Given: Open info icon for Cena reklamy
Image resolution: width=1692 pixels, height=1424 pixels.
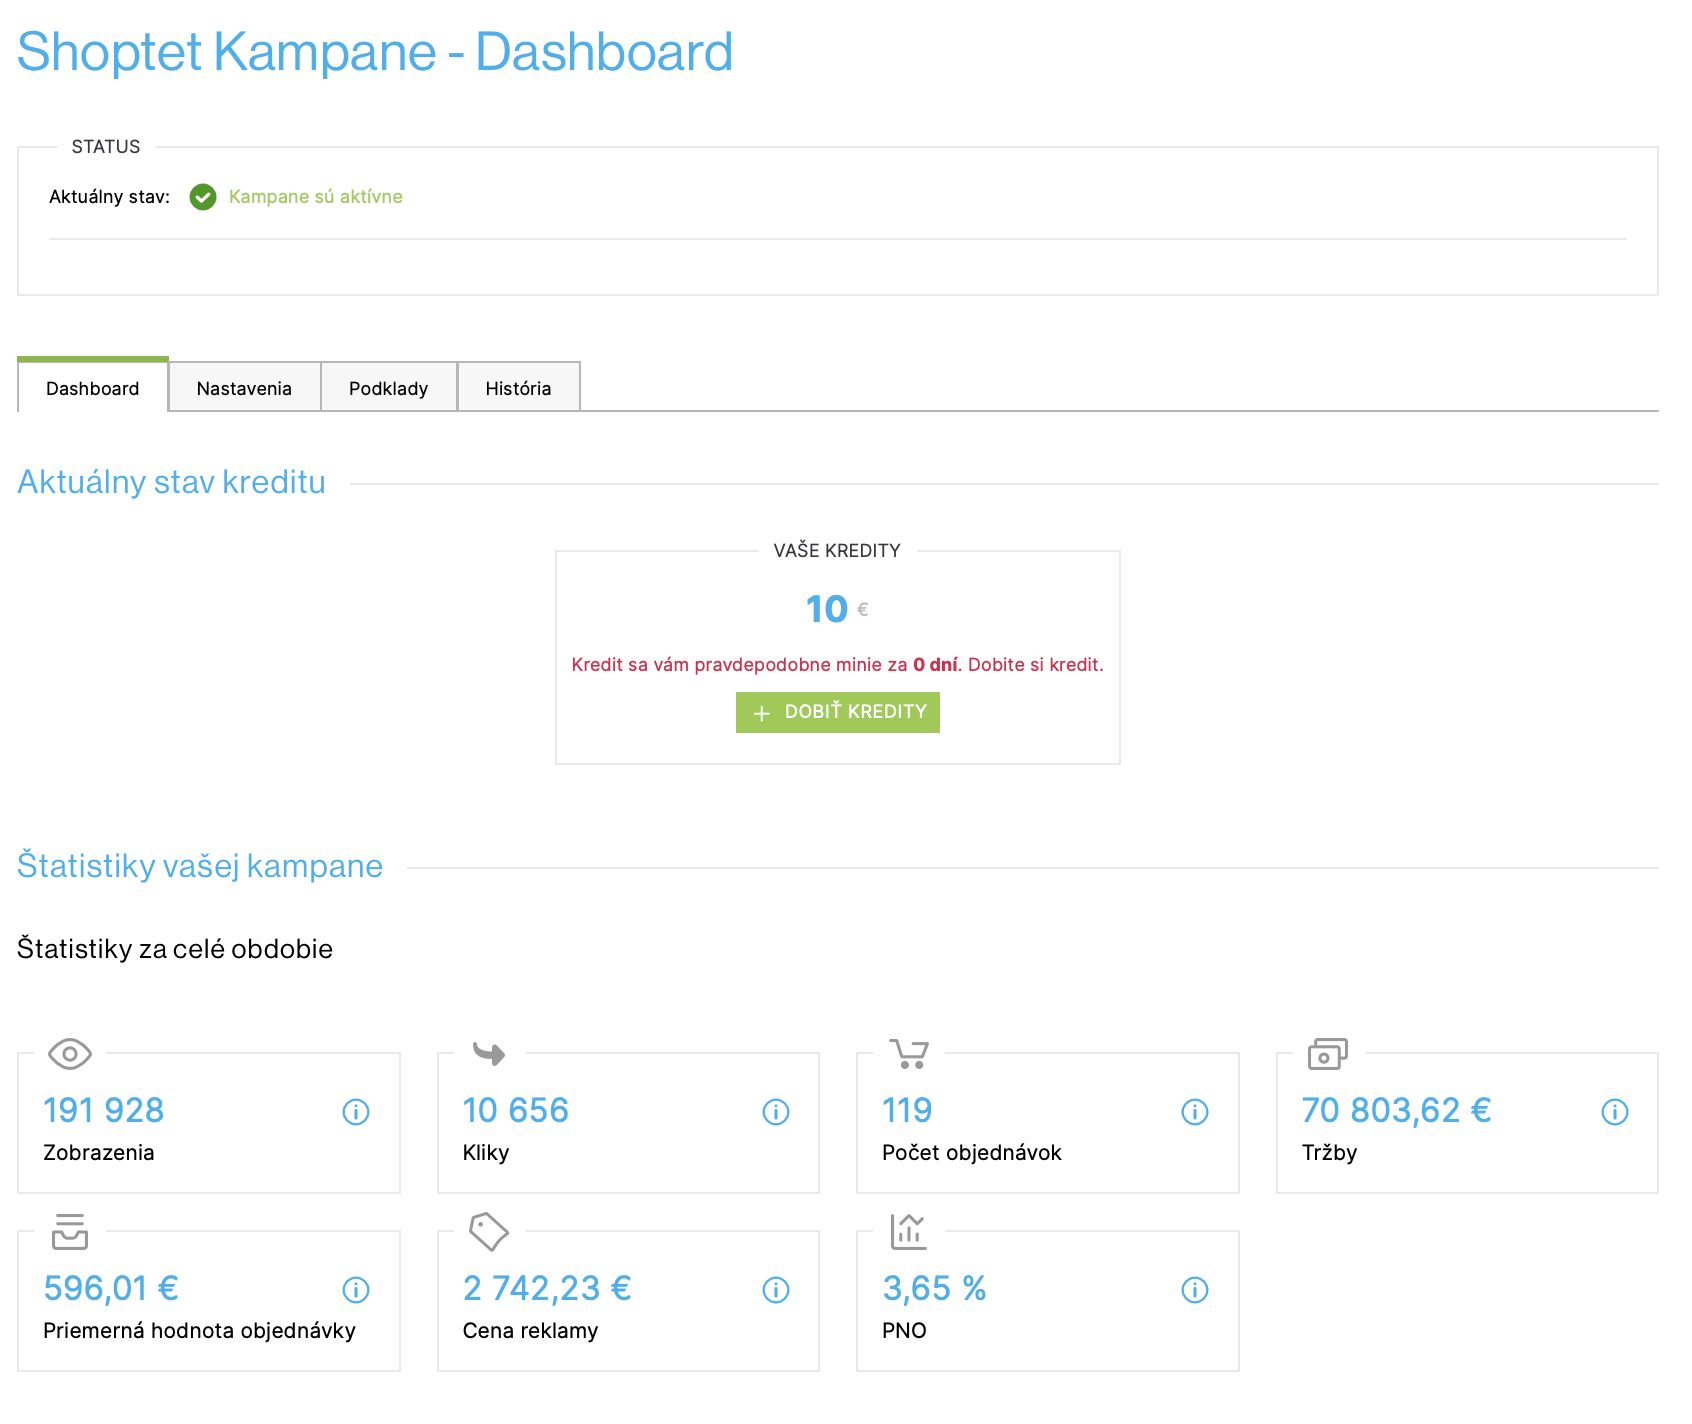Looking at the screenshot, I should pos(776,1290).
